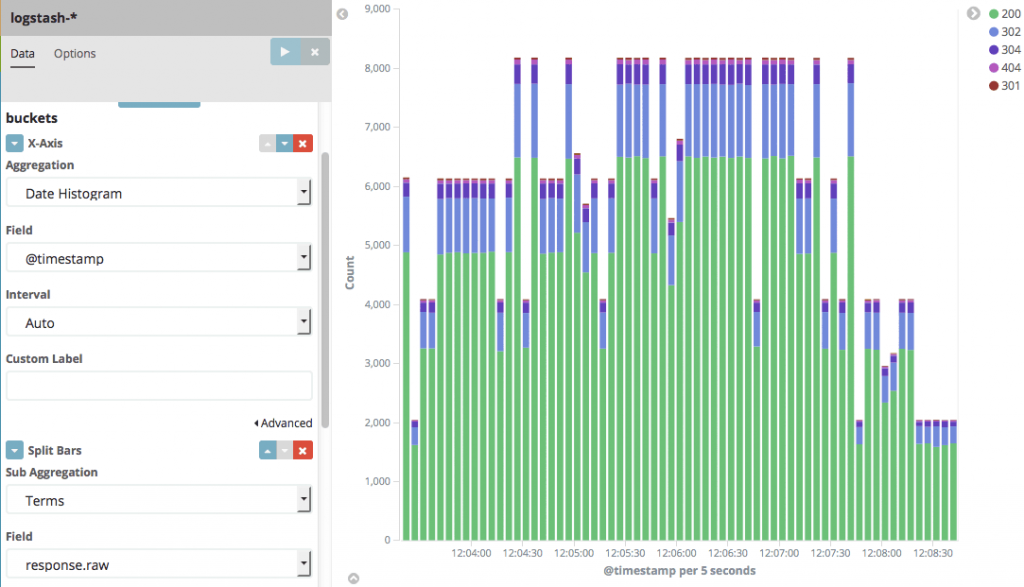1024x587 pixels.
Task: Open the Aggregation dropdown showing Date Histogram
Action: coord(160,193)
